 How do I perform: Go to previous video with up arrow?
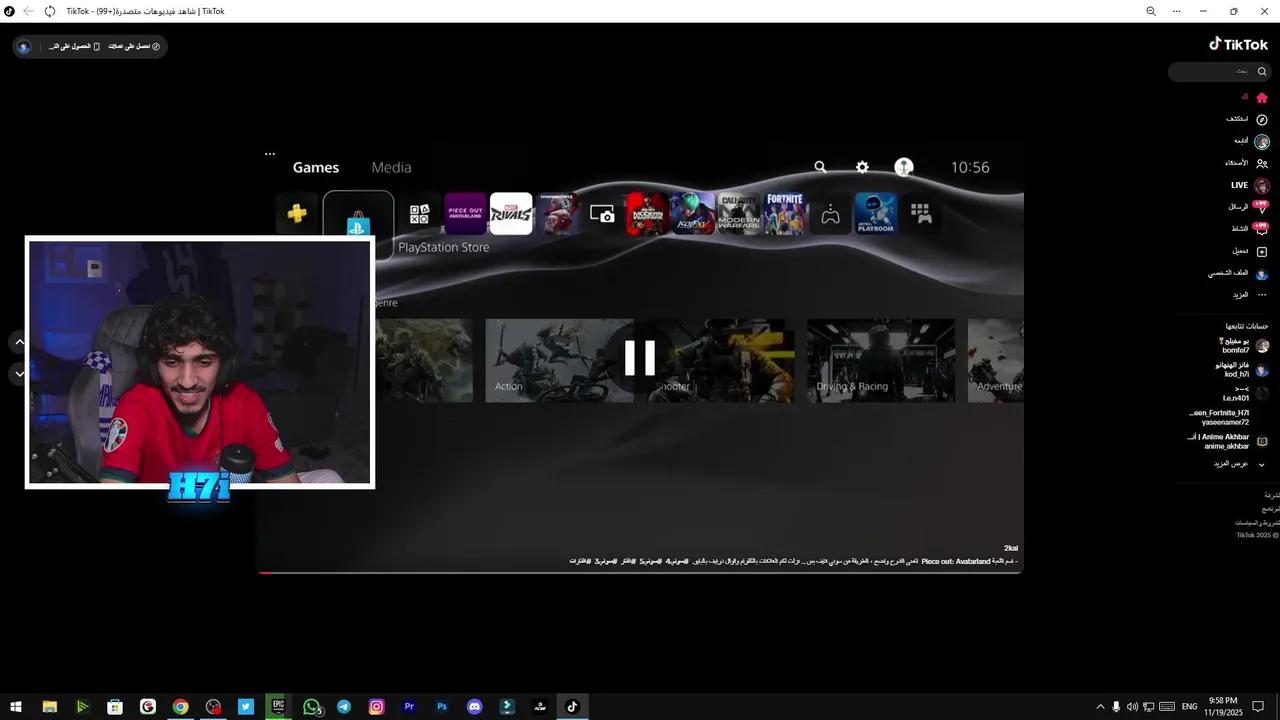(x=19, y=342)
